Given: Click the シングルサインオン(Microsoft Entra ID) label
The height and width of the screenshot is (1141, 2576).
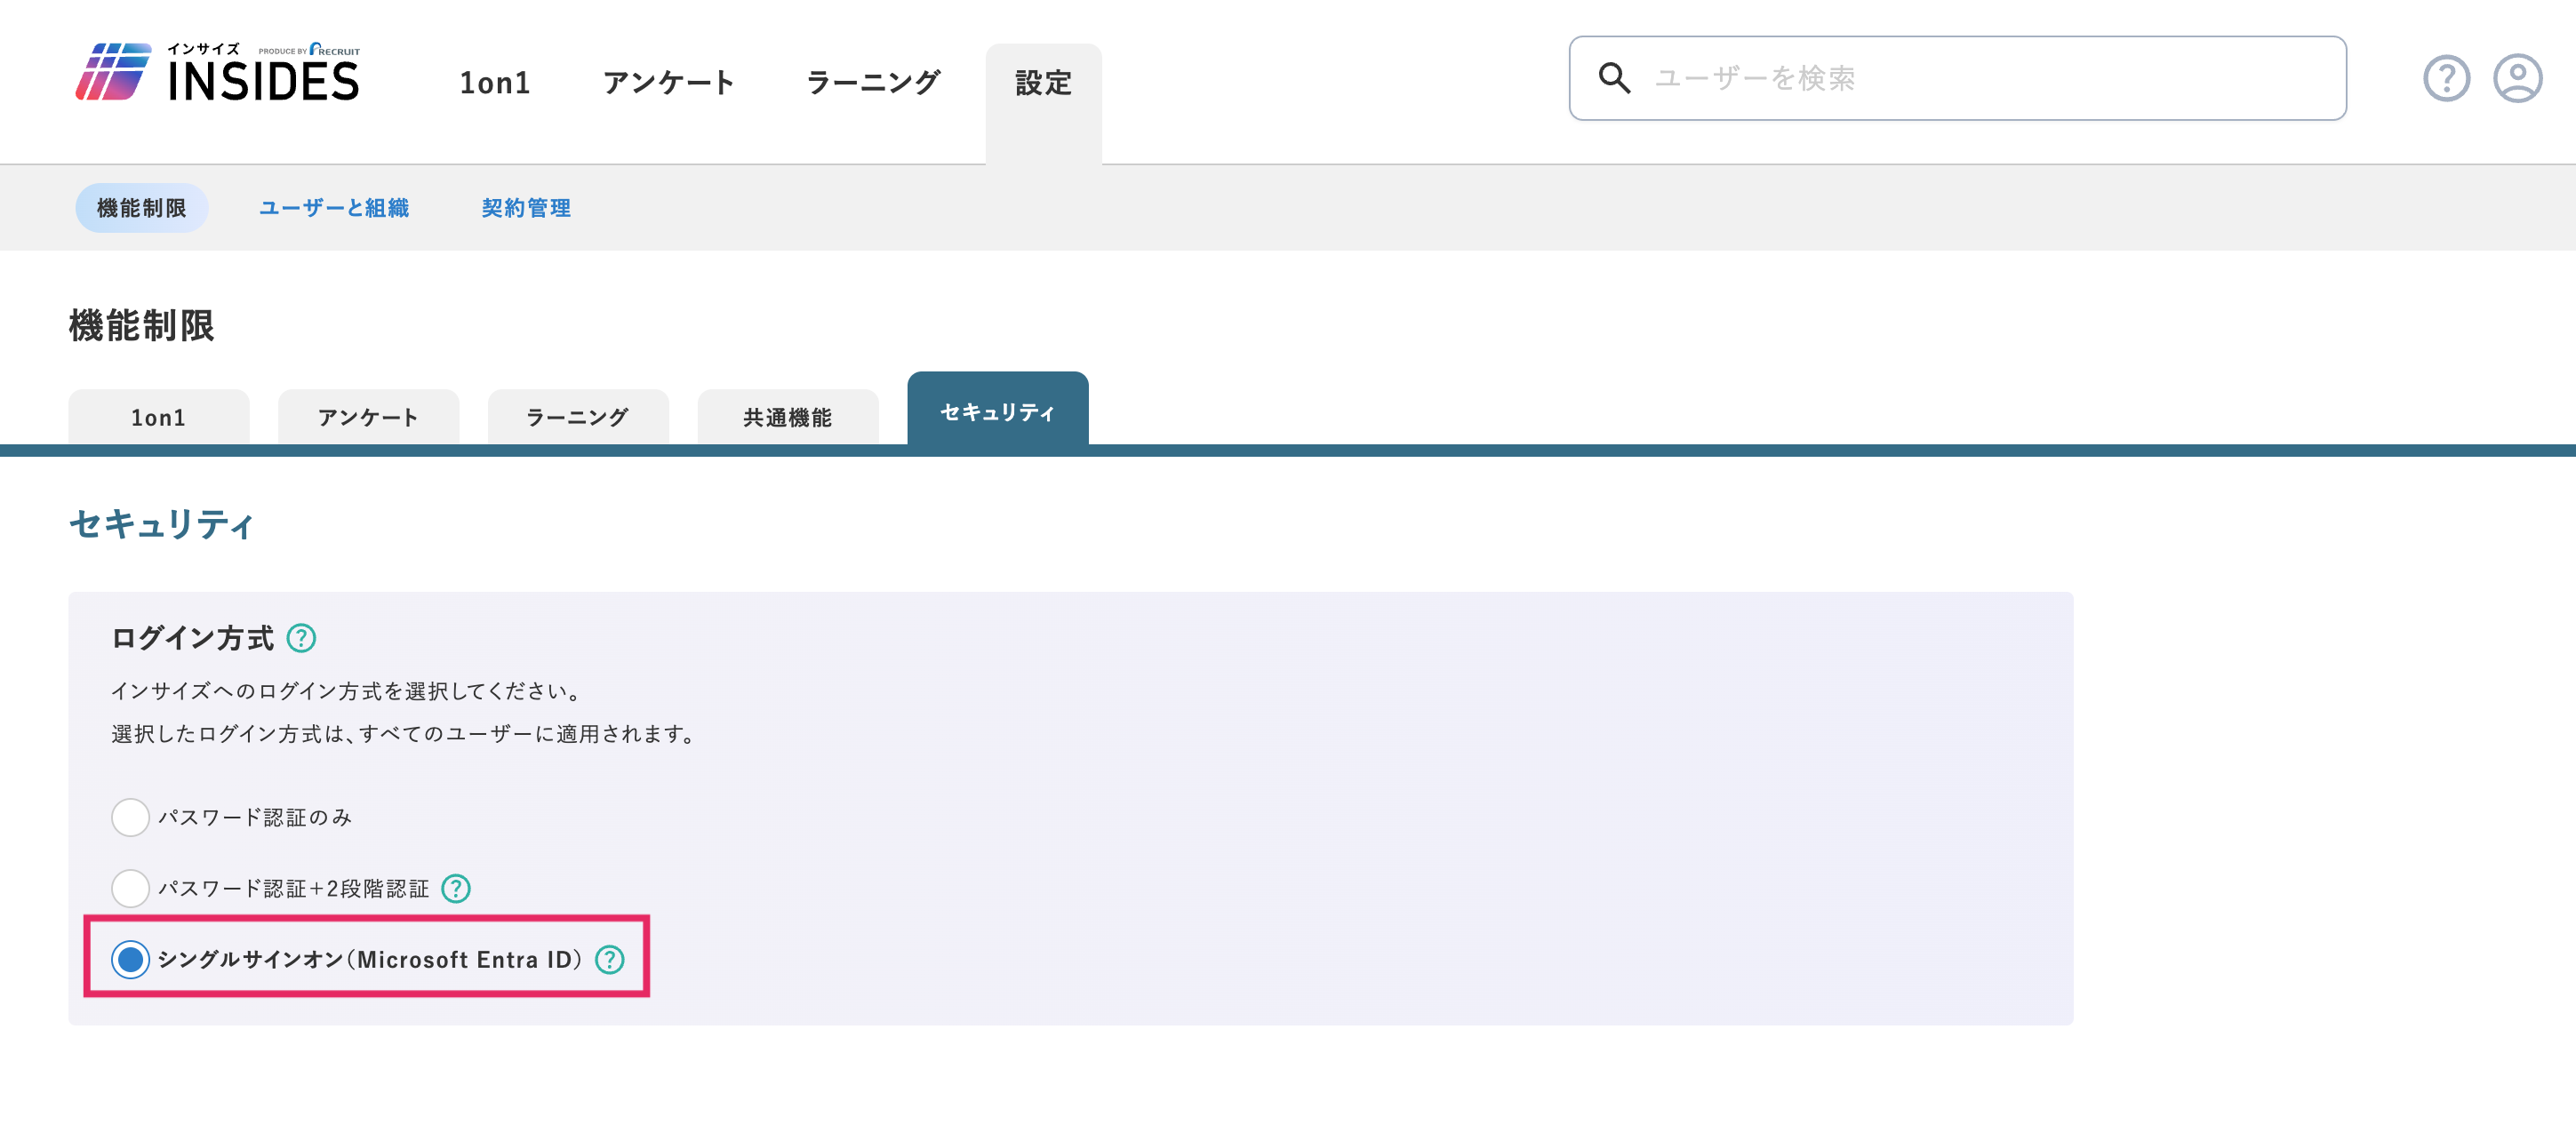Looking at the screenshot, I should (370, 959).
